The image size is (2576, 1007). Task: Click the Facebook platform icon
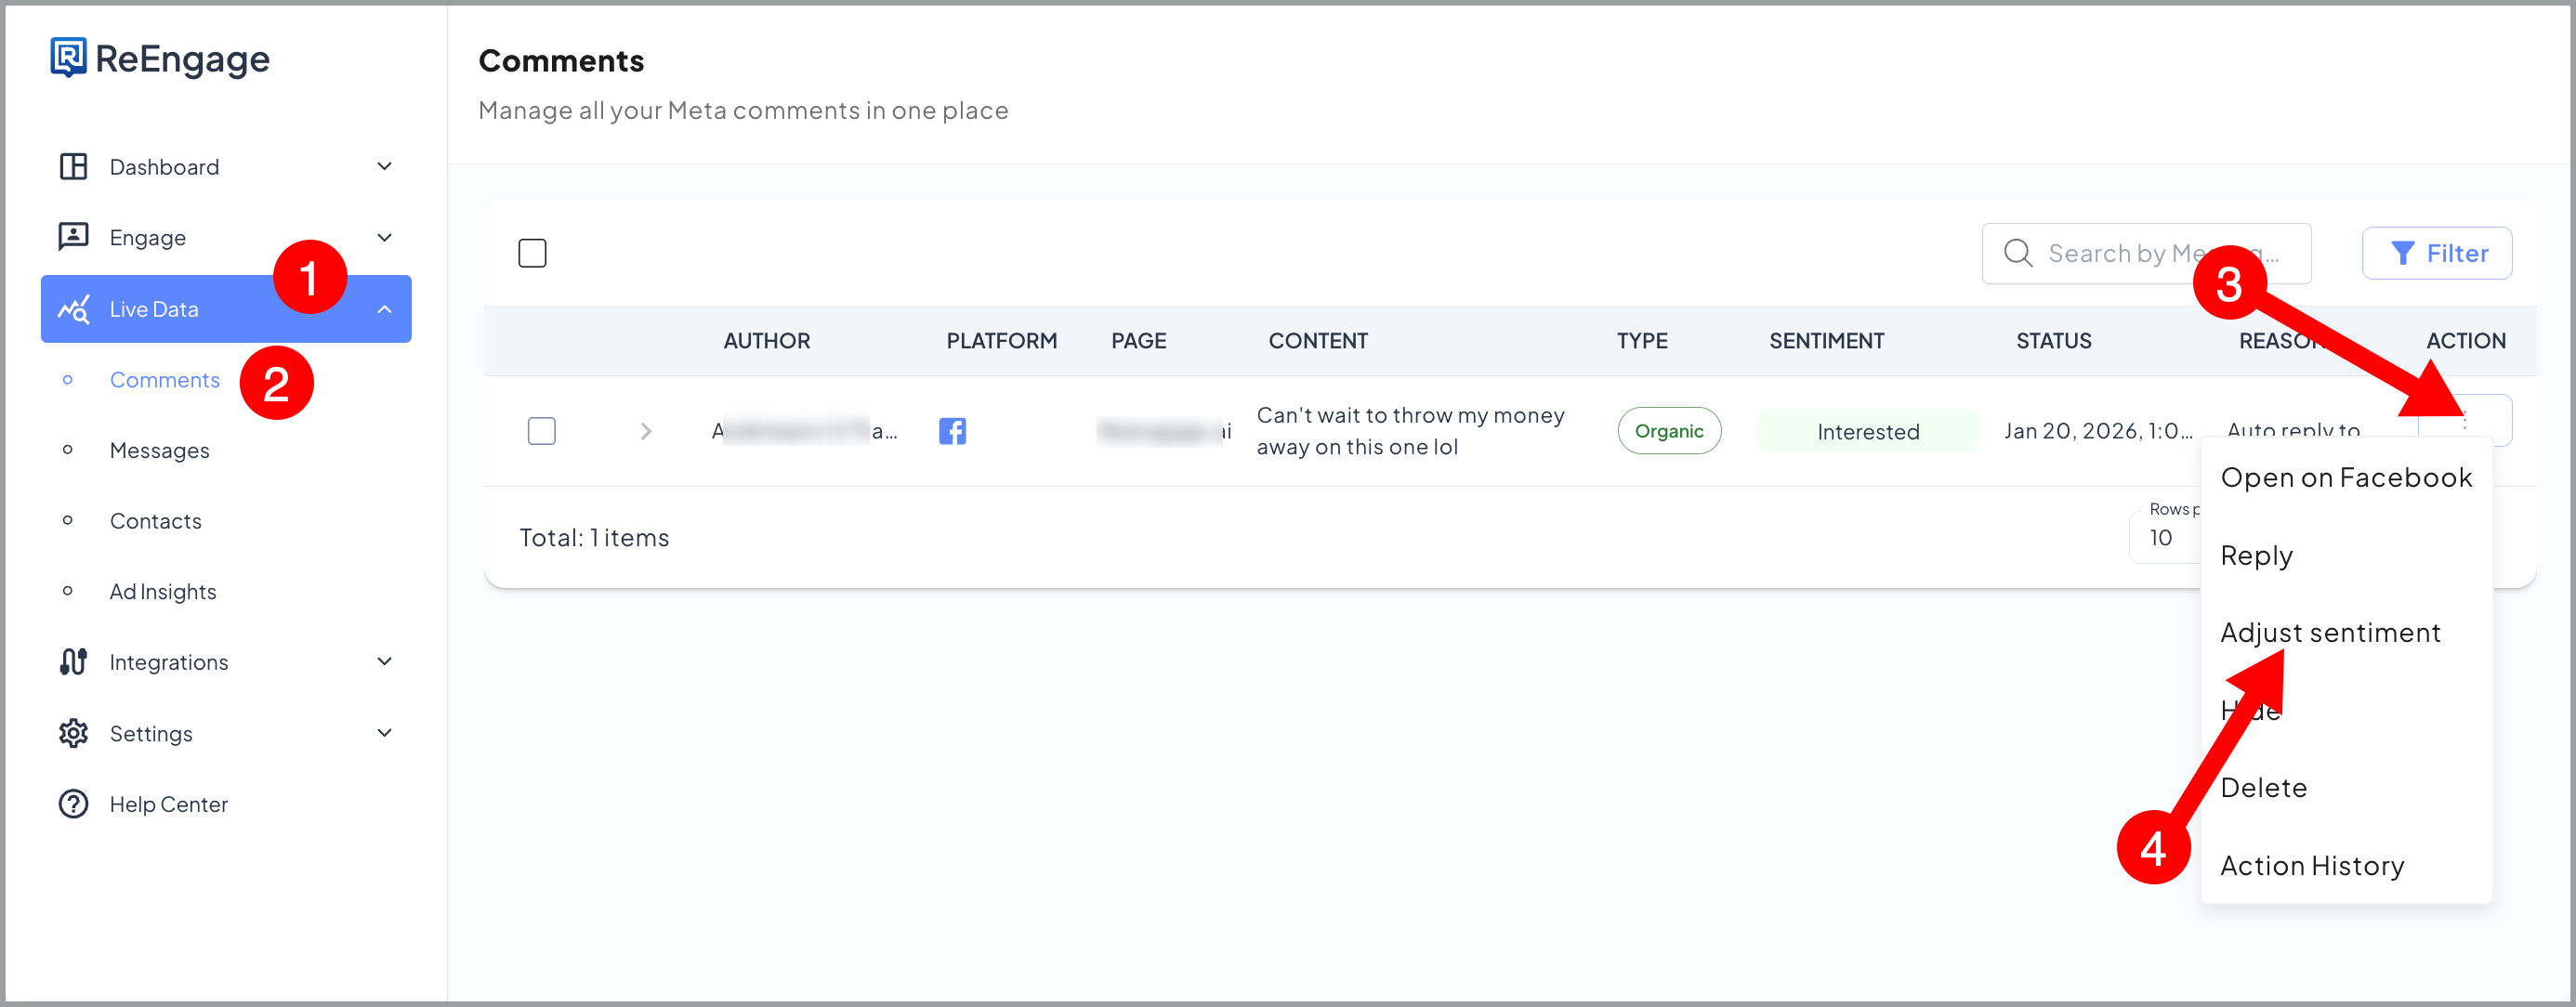point(952,431)
